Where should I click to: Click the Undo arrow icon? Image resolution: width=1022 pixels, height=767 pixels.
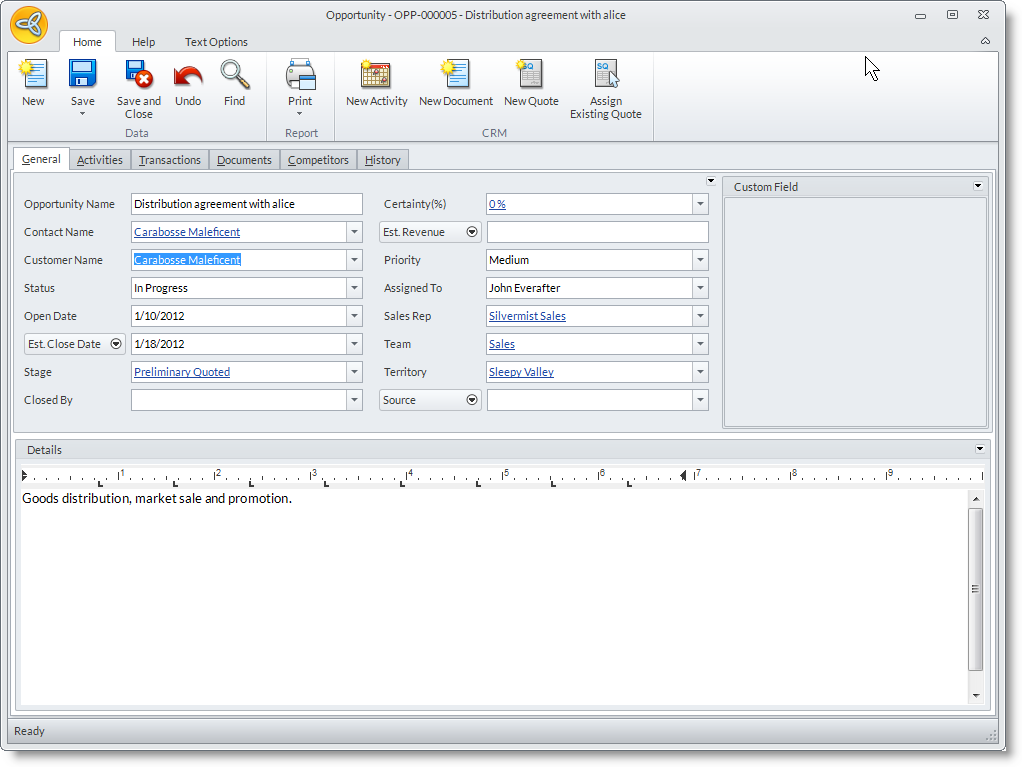[188, 75]
